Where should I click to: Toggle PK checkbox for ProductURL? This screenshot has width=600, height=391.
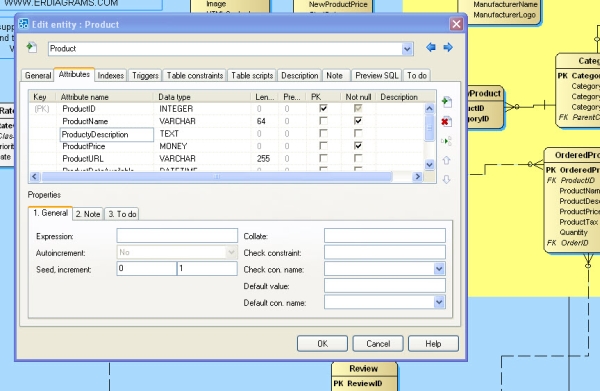pos(323,158)
